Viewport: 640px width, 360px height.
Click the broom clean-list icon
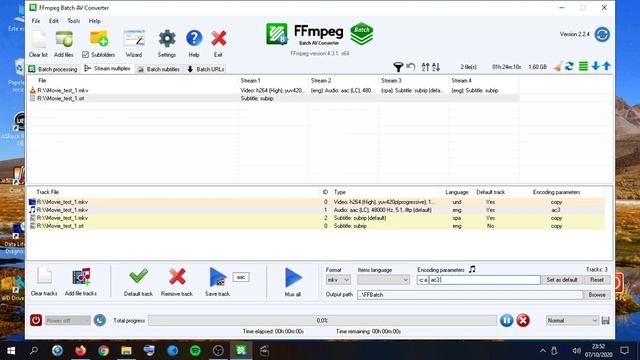coord(558,67)
